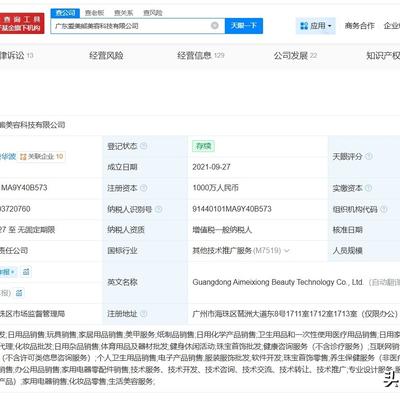Screen dimensions: 400x400
Task: Click the help icon beside 纳税人识别号
Action: [159, 209]
